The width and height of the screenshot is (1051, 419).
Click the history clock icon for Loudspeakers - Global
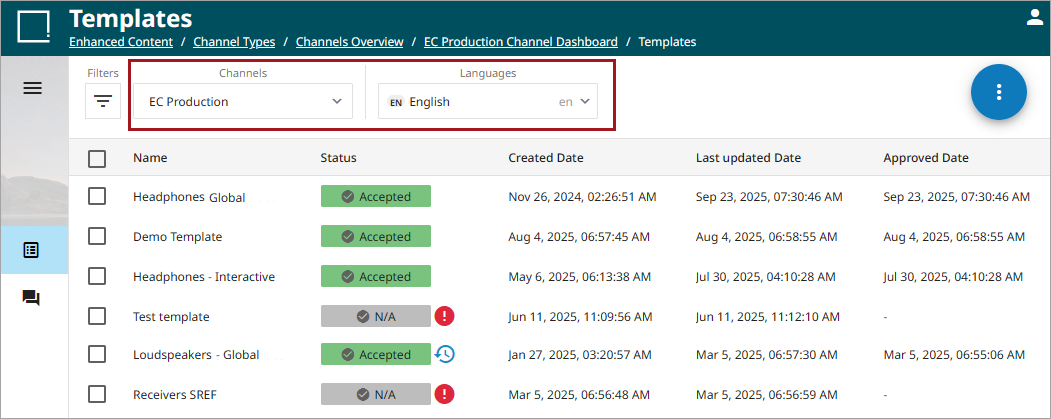click(445, 354)
